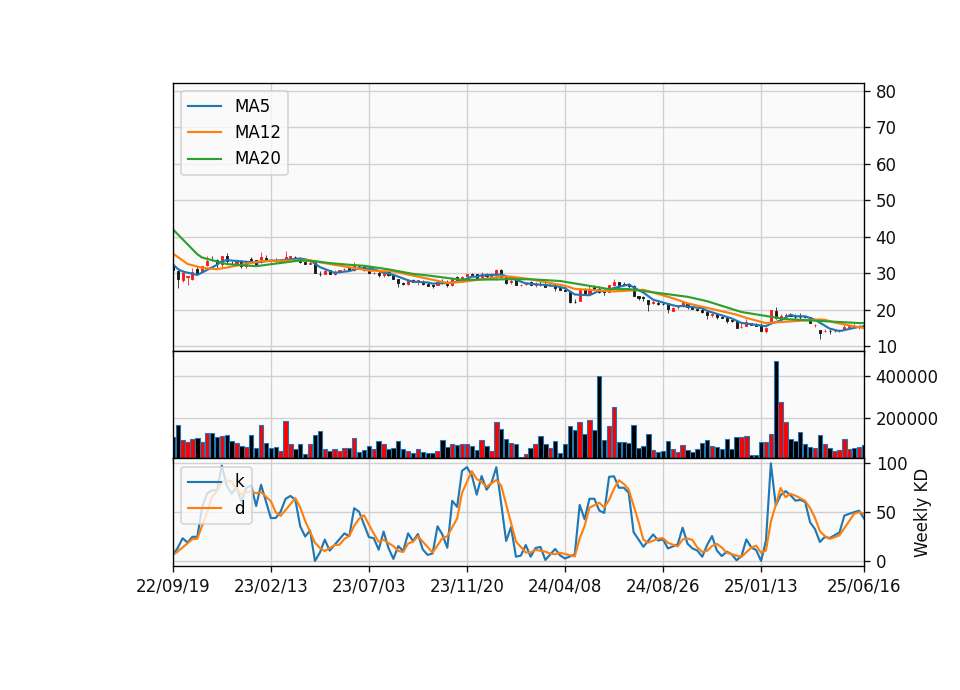Click the price axis value 70

(x=886, y=128)
